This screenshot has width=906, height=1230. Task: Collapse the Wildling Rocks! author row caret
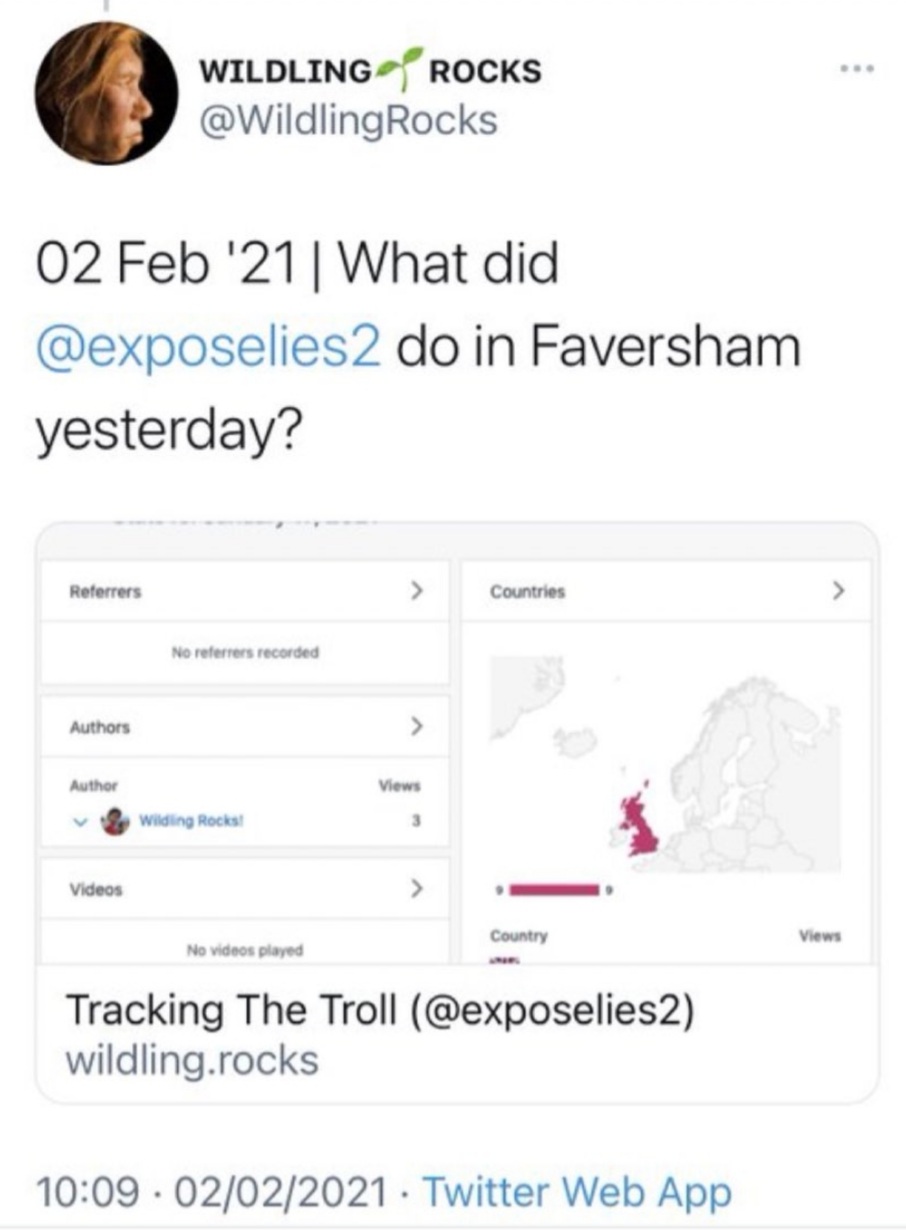pos(79,821)
